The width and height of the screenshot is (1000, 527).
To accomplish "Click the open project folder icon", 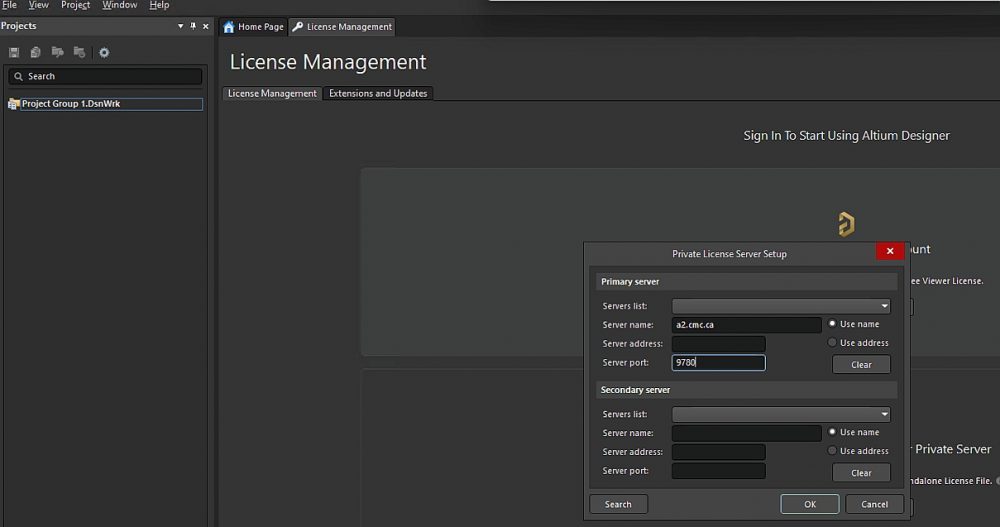I will [x=58, y=52].
